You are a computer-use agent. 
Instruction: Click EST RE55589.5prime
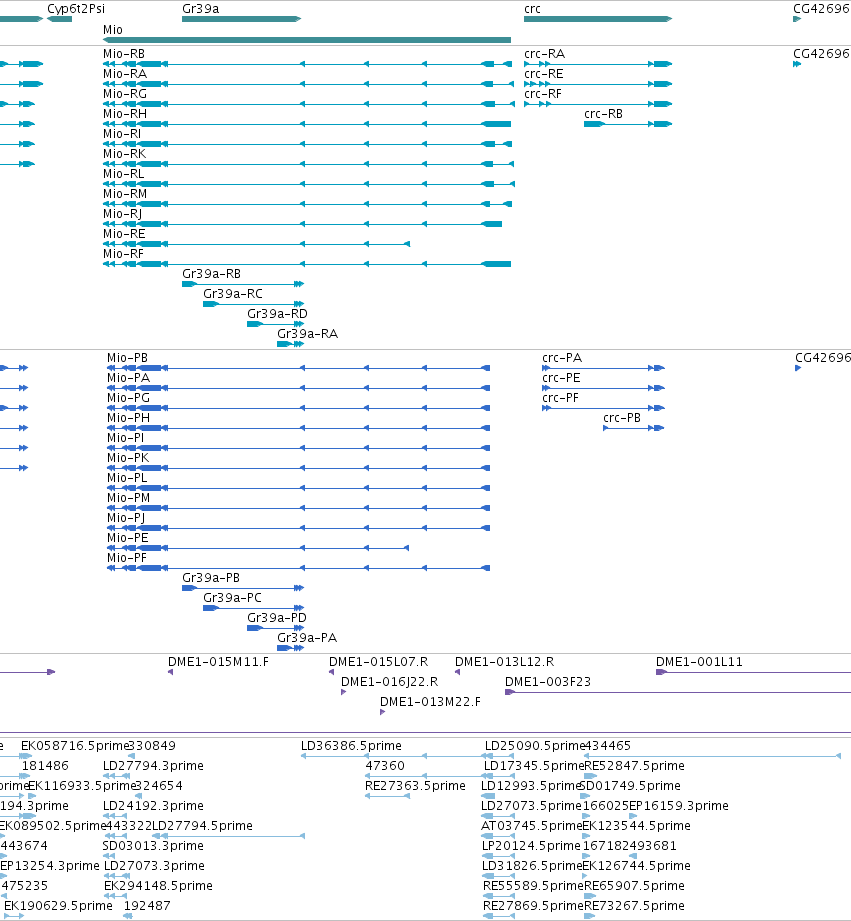533,886
